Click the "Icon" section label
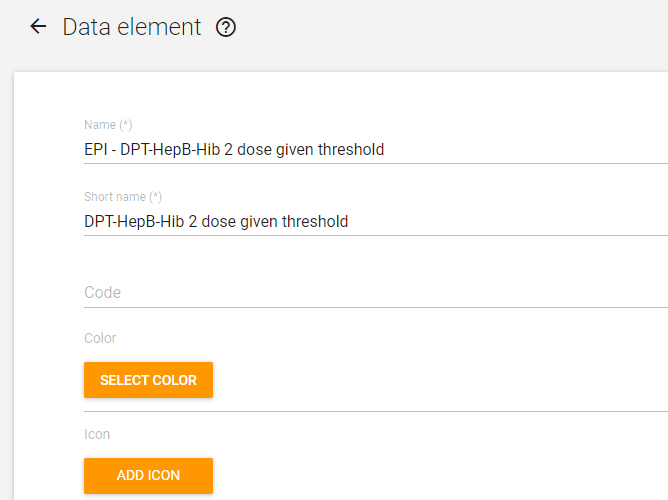Screen dimensions: 668x500 click(x=97, y=434)
